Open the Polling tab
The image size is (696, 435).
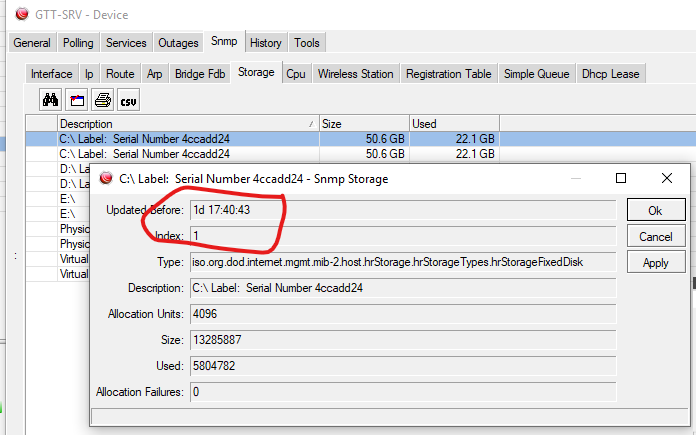click(78, 43)
